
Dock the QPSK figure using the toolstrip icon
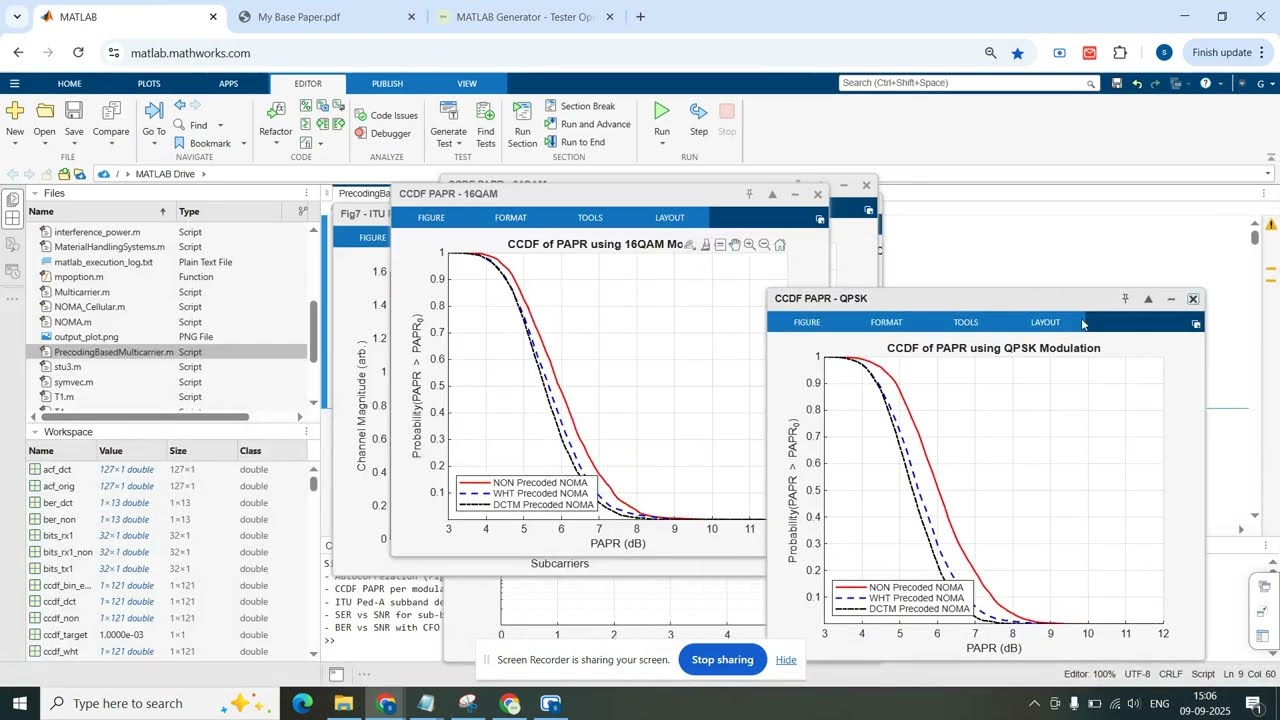[x=1196, y=324]
